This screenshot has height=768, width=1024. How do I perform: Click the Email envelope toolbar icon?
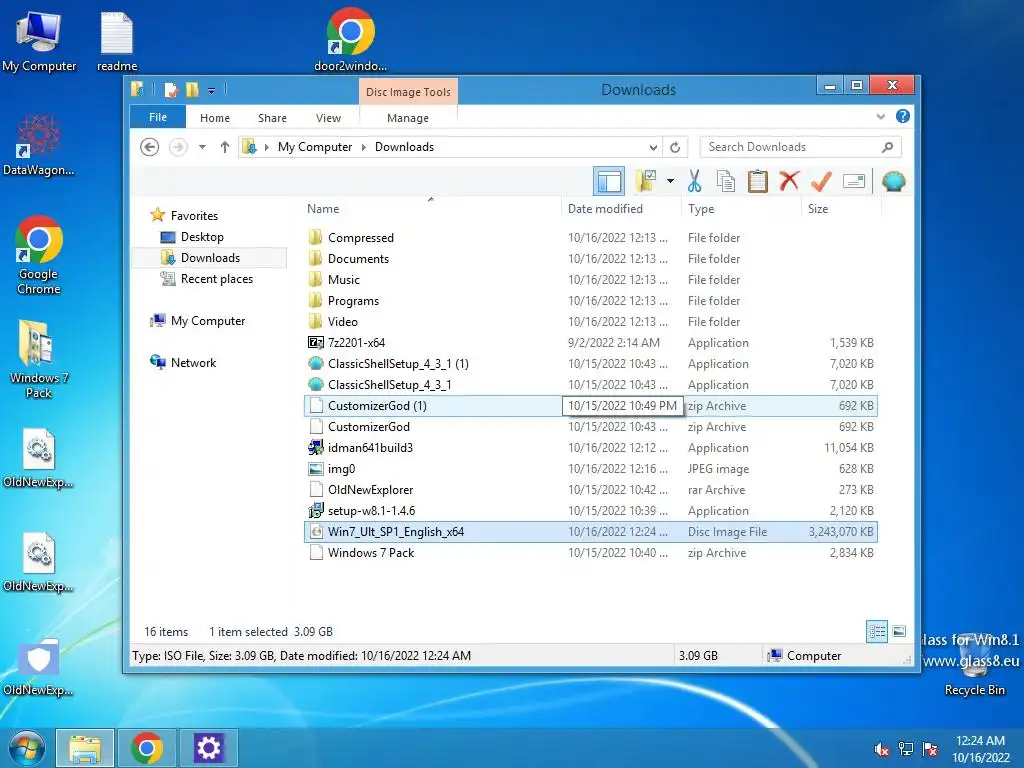tap(854, 181)
